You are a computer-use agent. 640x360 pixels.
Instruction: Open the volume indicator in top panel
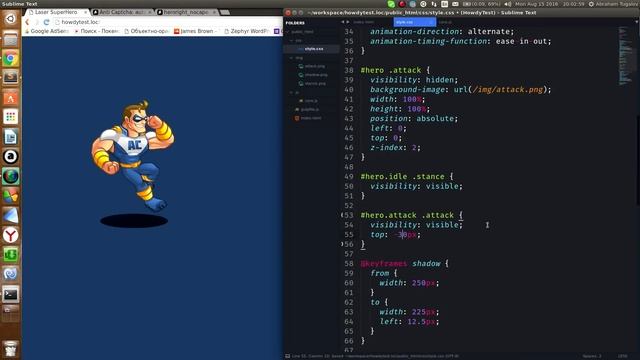507,4
